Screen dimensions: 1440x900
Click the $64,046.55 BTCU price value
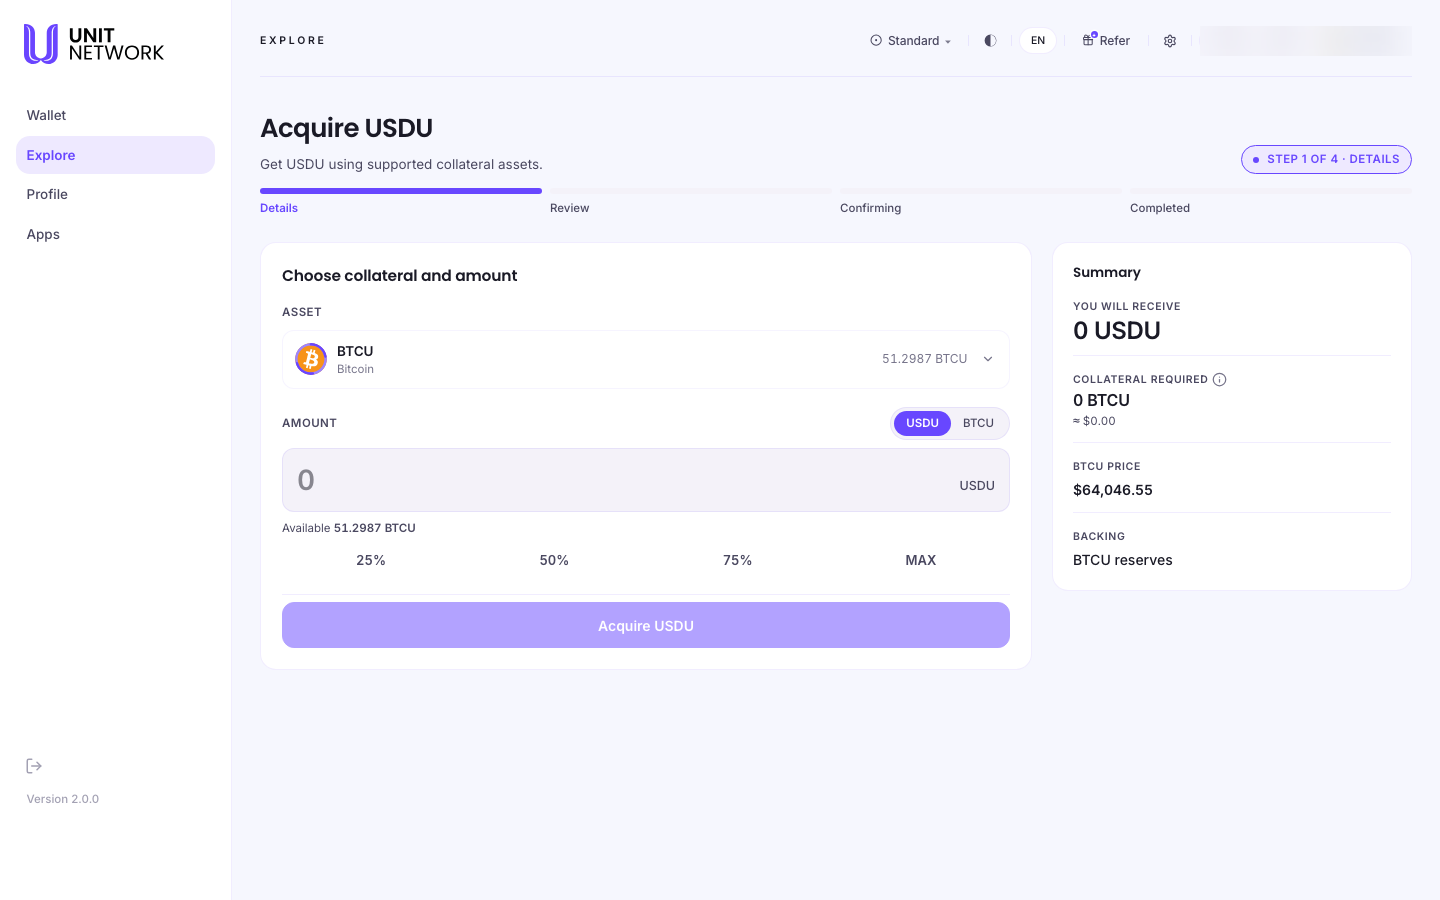pyautogui.click(x=1113, y=490)
